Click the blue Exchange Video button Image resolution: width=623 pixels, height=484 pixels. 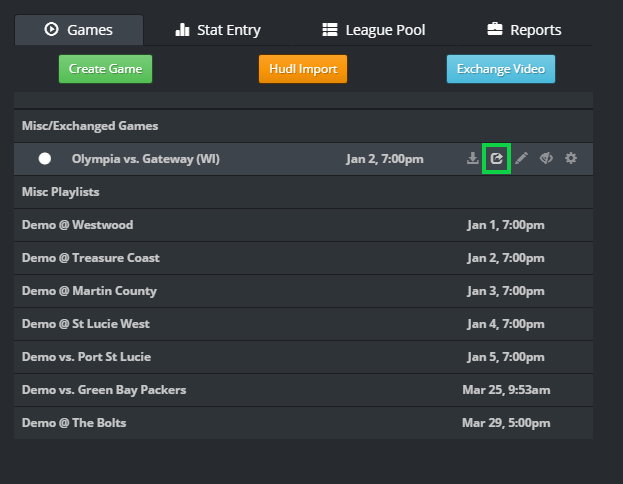coord(501,69)
